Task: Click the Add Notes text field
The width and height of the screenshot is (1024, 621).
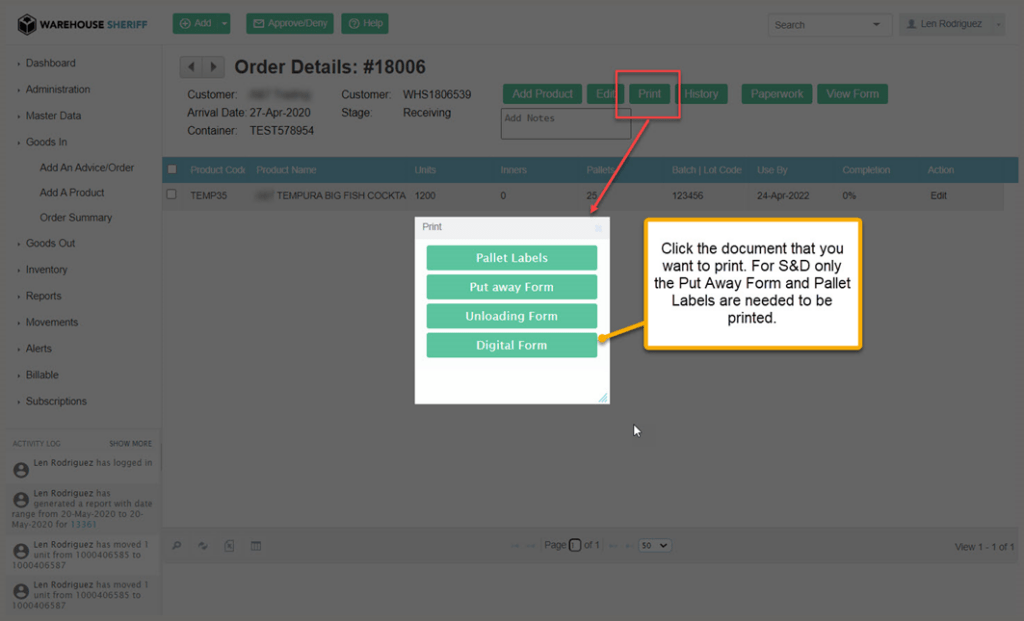Action: 565,124
